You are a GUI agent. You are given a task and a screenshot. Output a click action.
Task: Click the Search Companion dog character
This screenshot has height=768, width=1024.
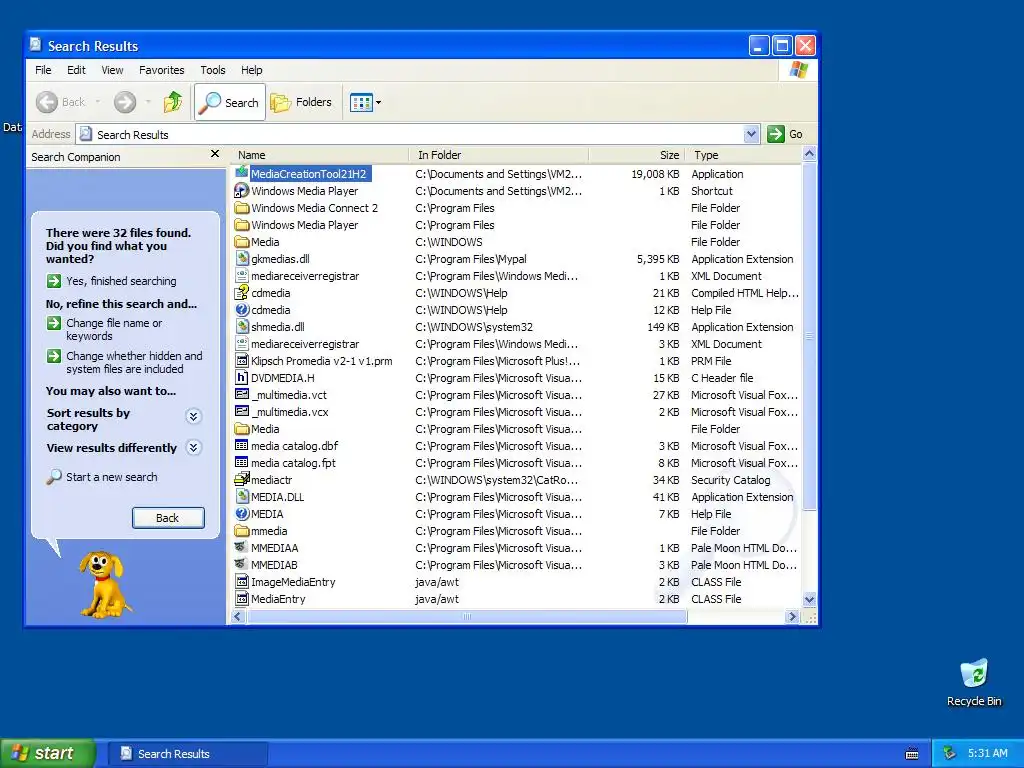(104, 584)
